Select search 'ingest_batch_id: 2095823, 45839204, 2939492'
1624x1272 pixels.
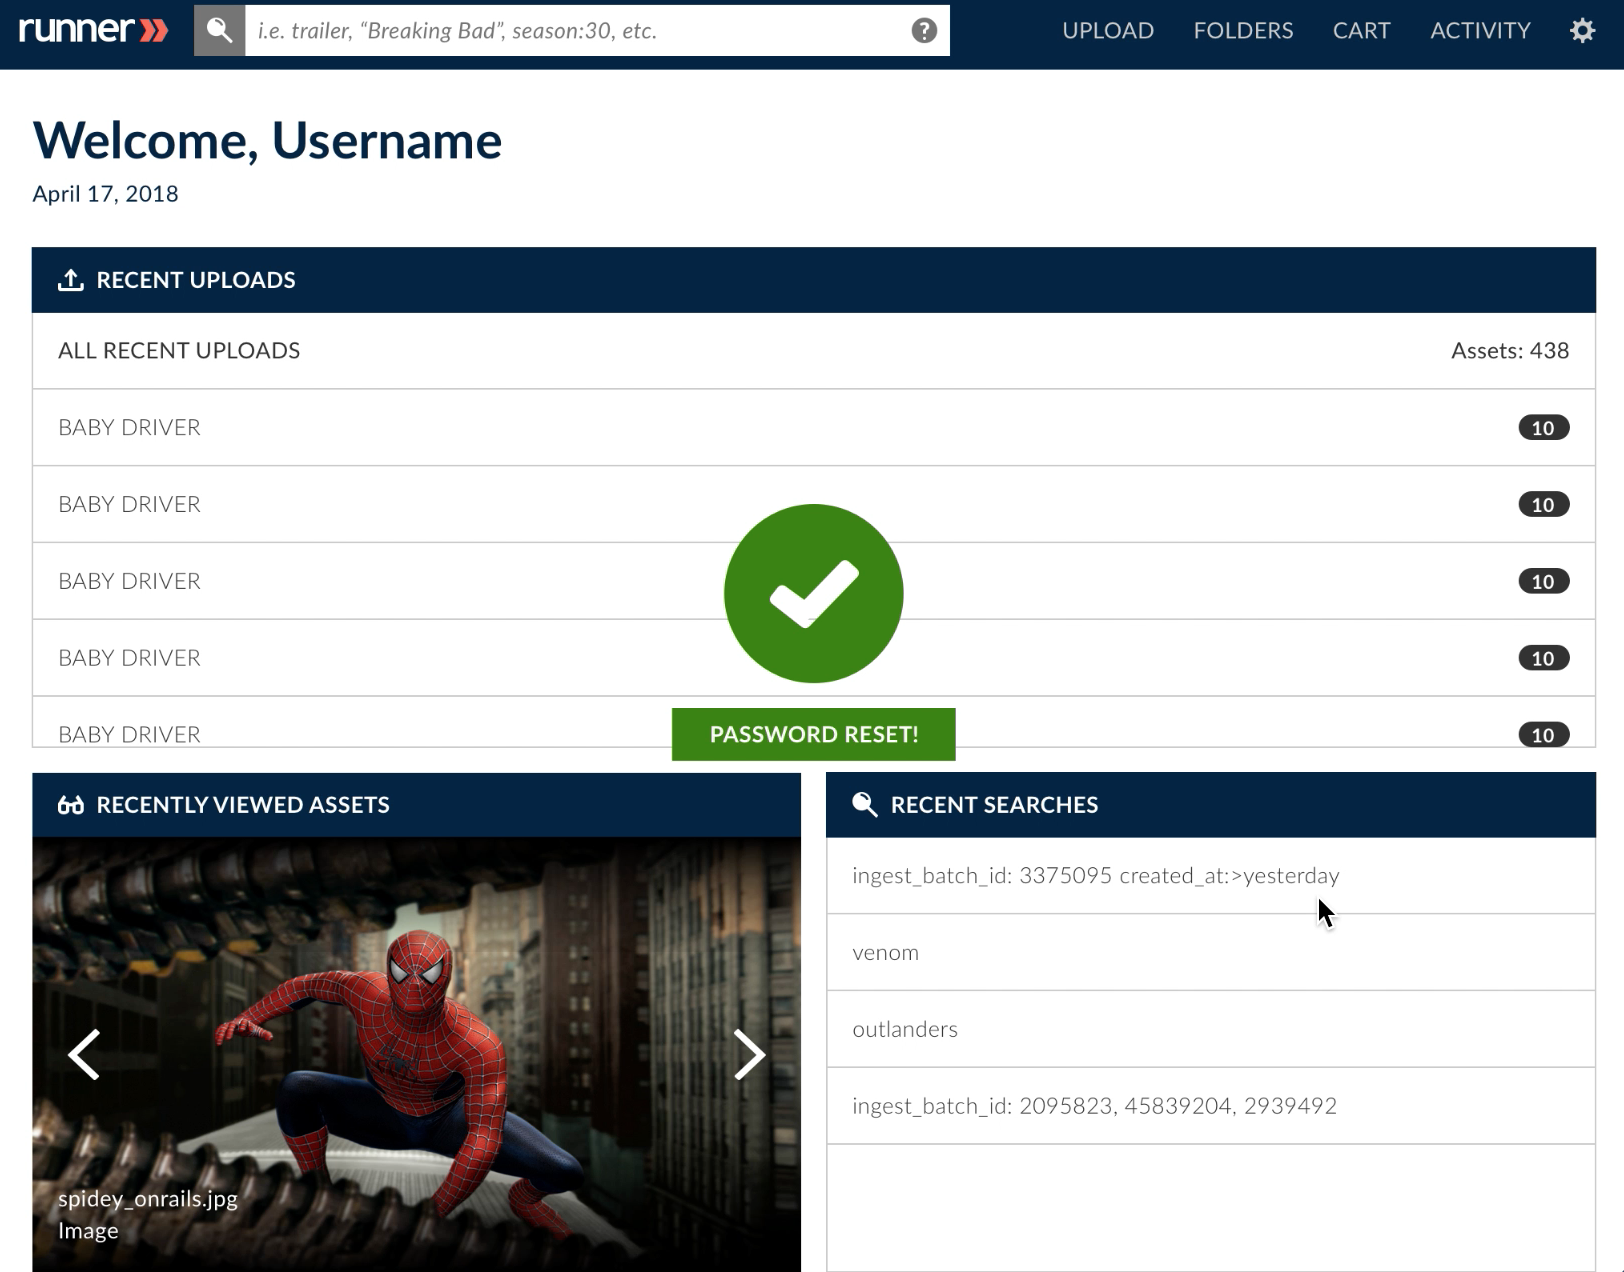point(1210,1106)
